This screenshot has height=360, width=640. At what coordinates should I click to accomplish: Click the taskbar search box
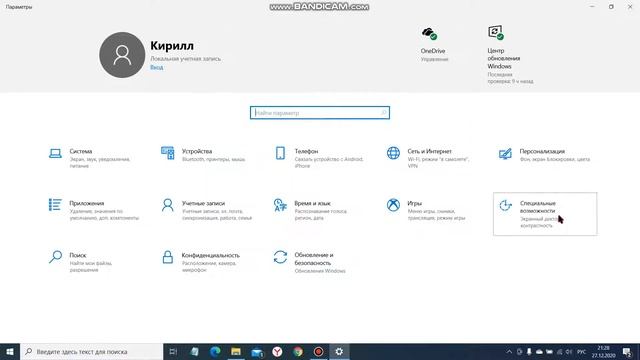click(x=91, y=351)
